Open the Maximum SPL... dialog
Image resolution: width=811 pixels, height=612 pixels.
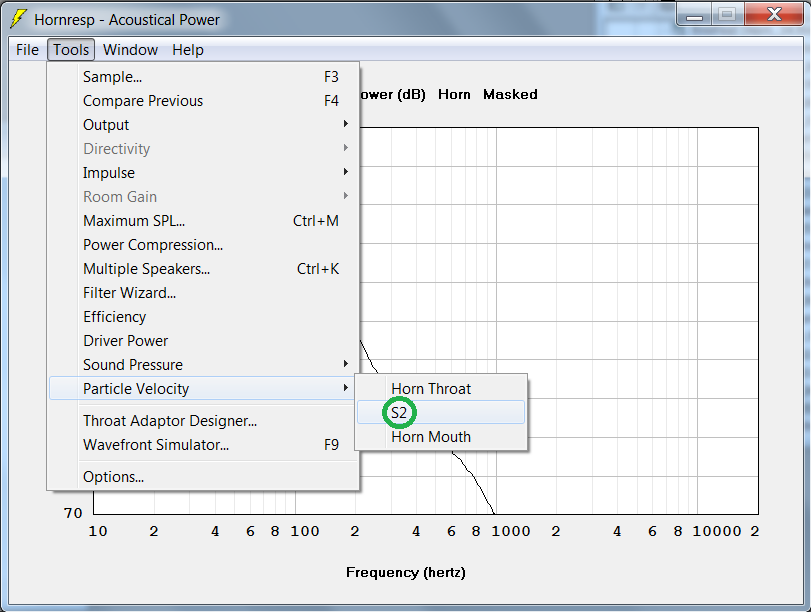tap(203, 221)
